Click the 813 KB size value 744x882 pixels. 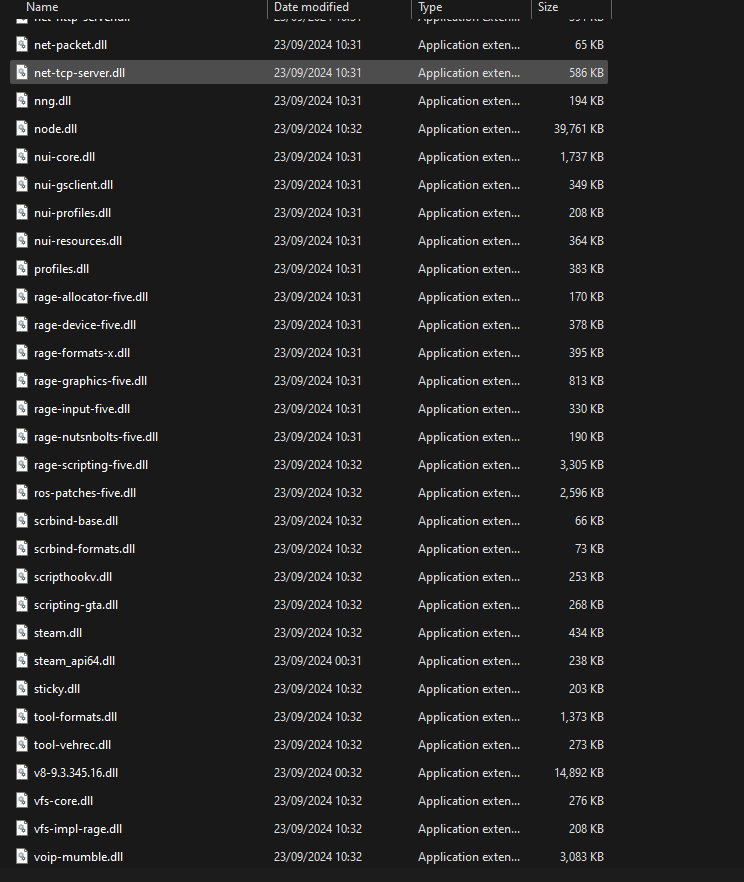tap(586, 381)
